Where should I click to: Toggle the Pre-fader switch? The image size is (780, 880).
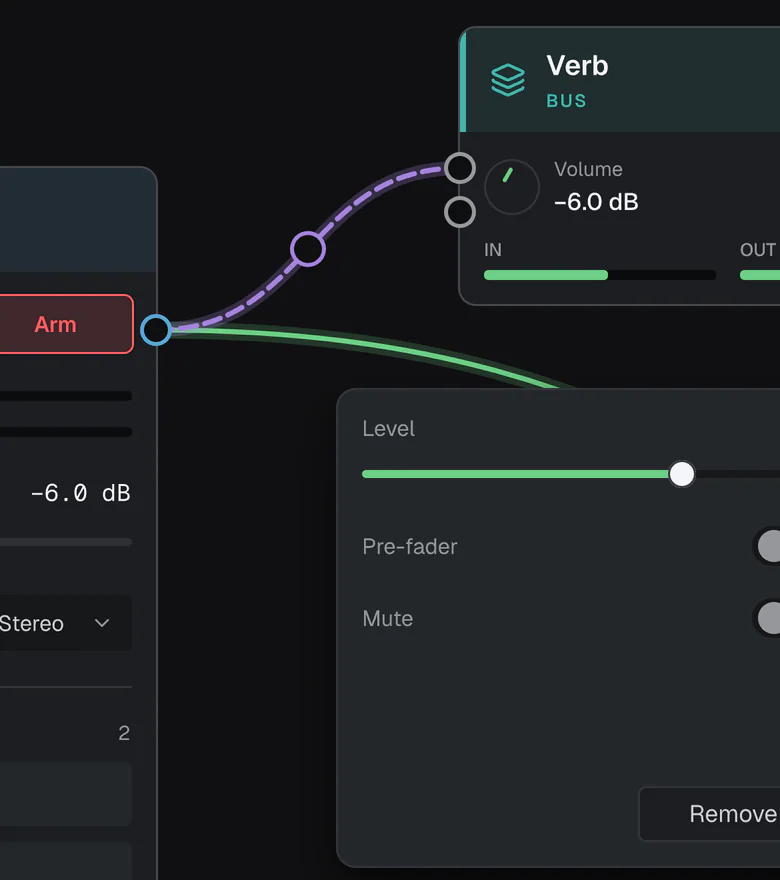pyautogui.click(x=767, y=546)
